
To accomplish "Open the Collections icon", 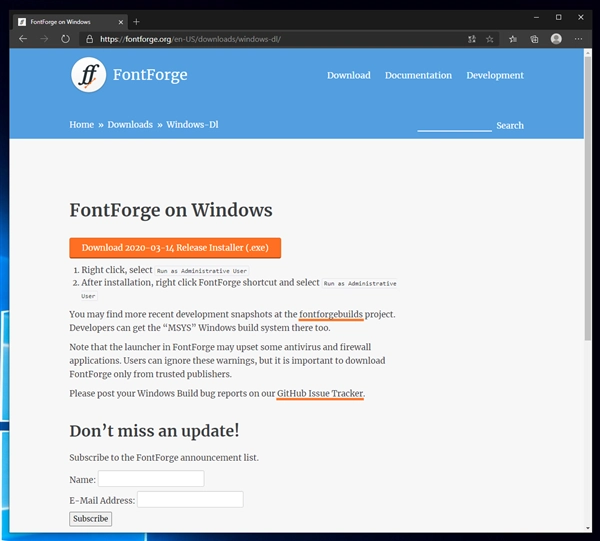I will [534, 39].
